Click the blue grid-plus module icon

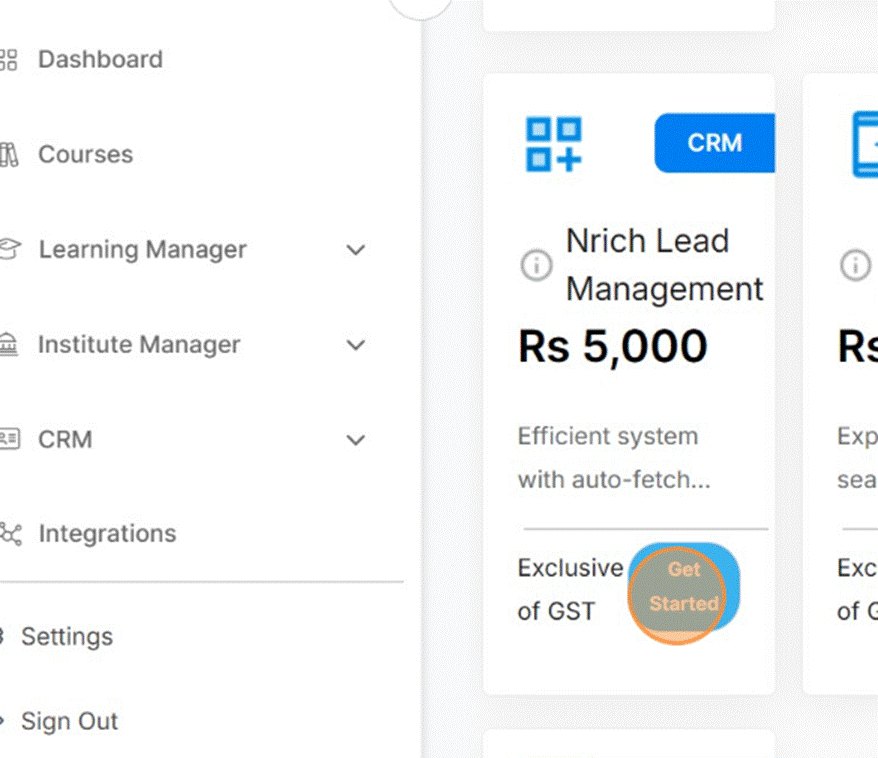click(554, 144)
